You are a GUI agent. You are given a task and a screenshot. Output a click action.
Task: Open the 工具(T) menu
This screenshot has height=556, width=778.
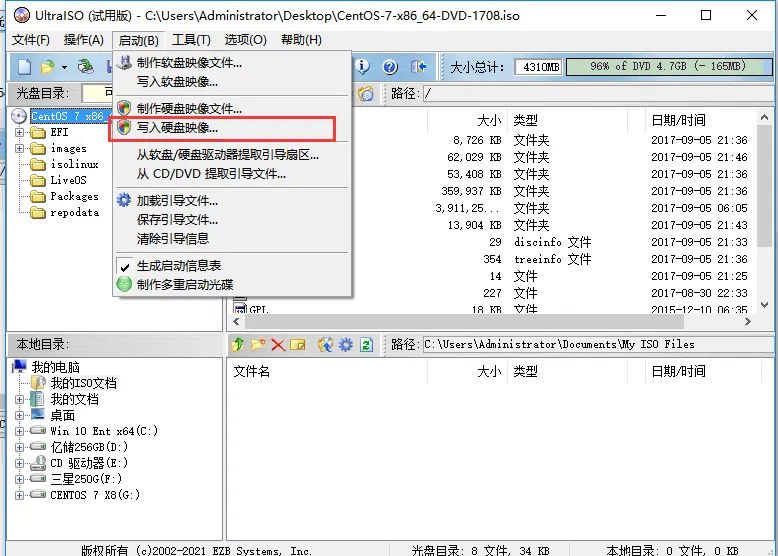192,40
